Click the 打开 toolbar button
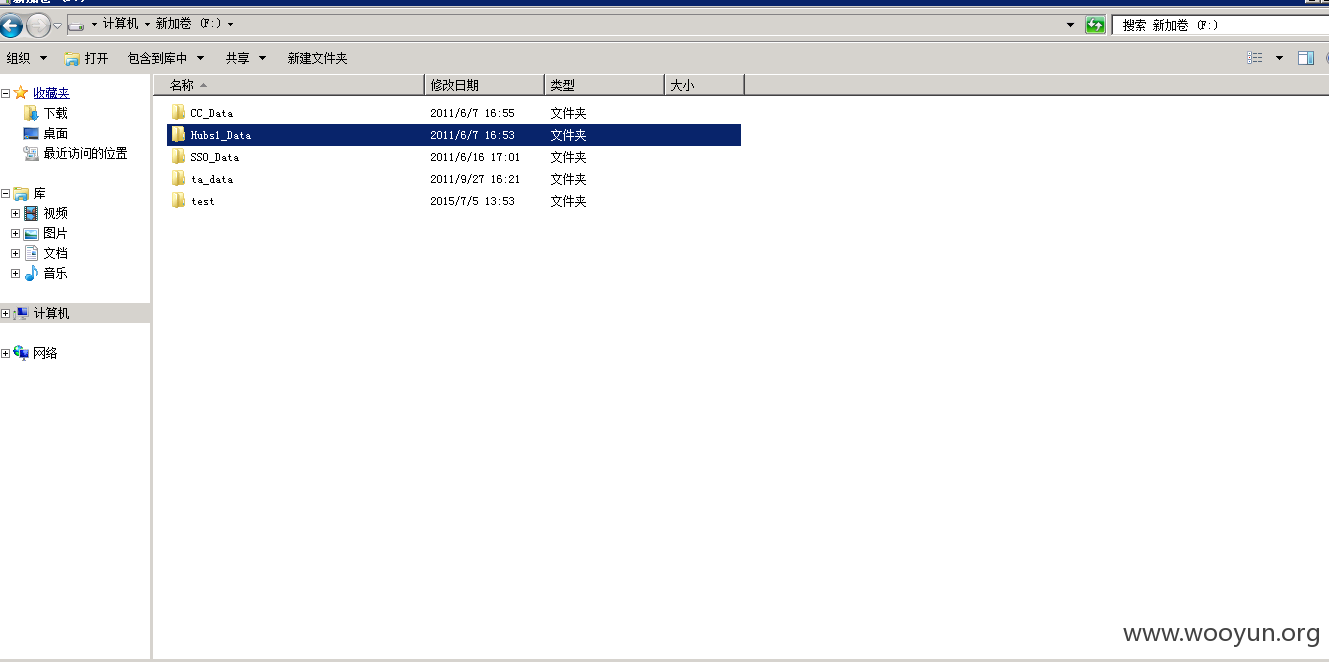Image resolution: width=1329 pixels, height=662 pixels. (87, 58)
